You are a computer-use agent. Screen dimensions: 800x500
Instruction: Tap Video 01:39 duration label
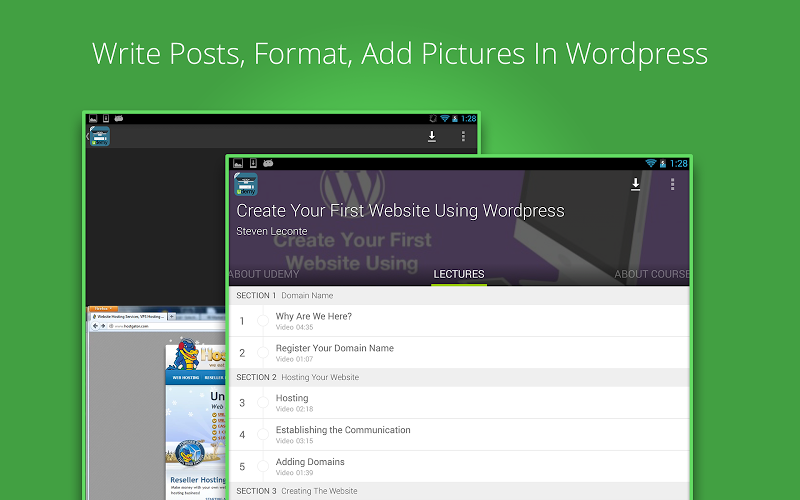(x=294, y=473)
